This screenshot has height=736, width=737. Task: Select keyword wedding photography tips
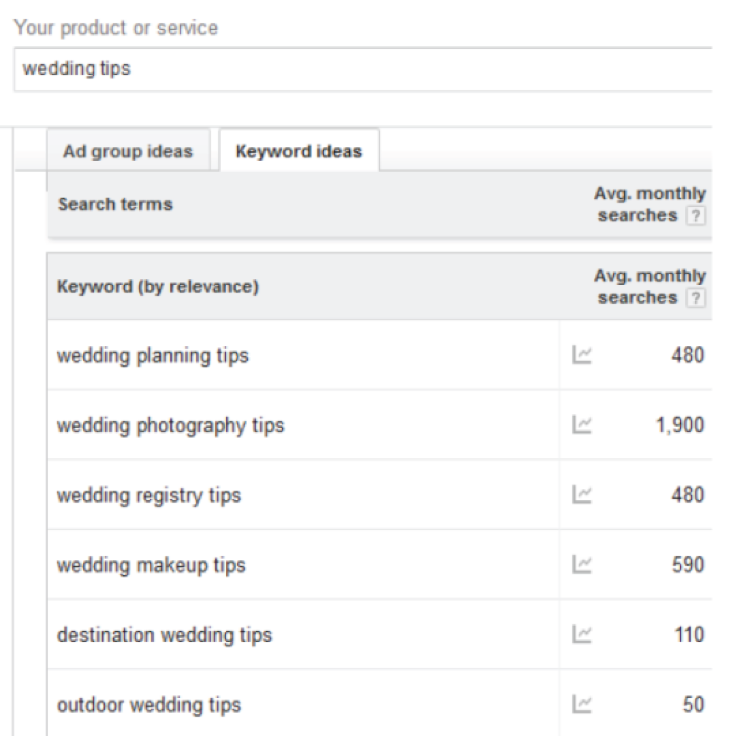(170, 426)
